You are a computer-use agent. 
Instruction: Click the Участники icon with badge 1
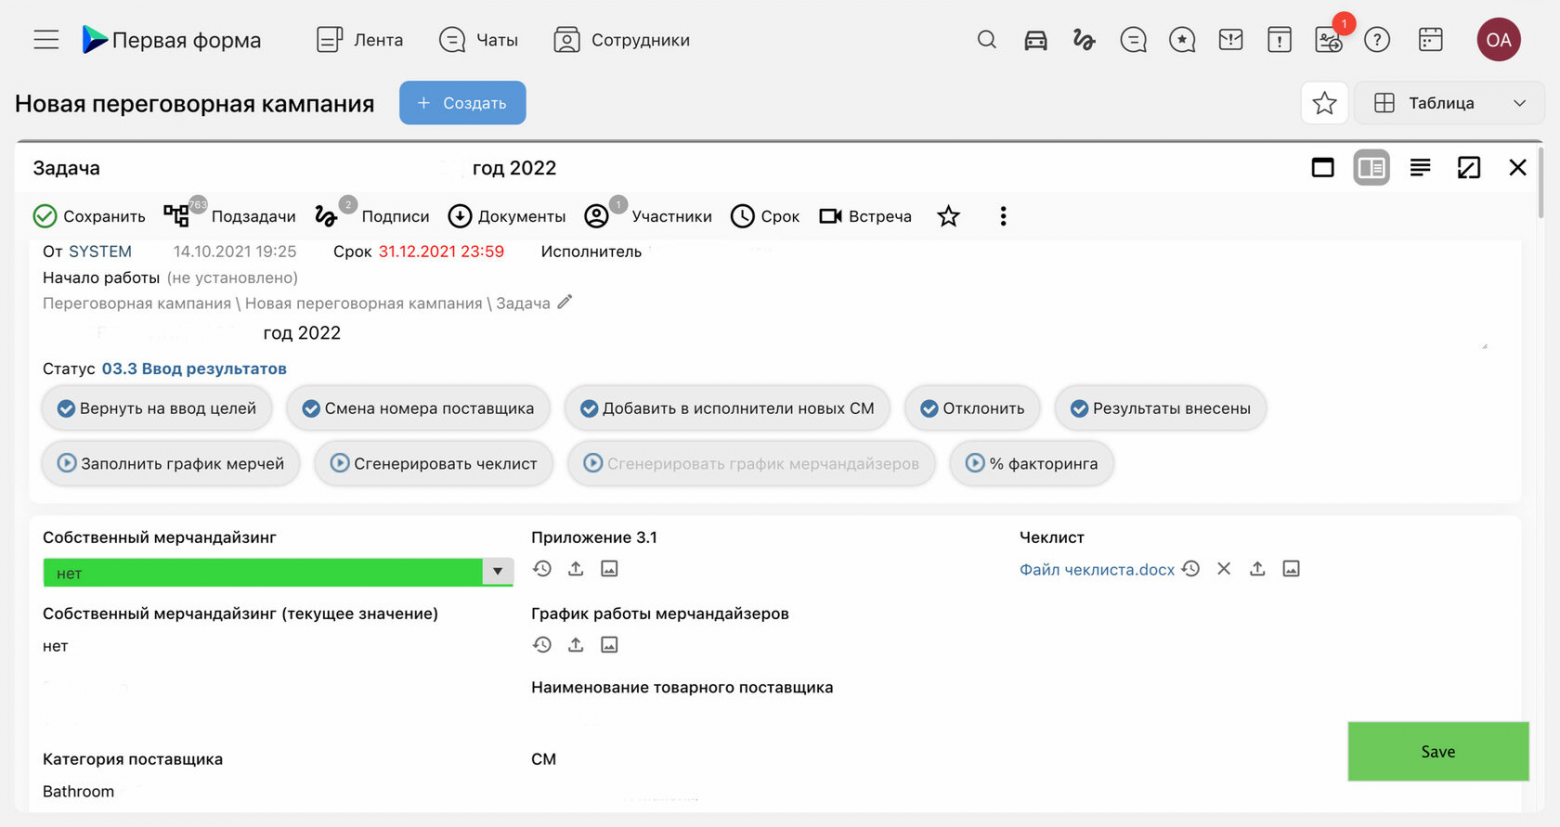pyautogui.click(x=597, y=215)
